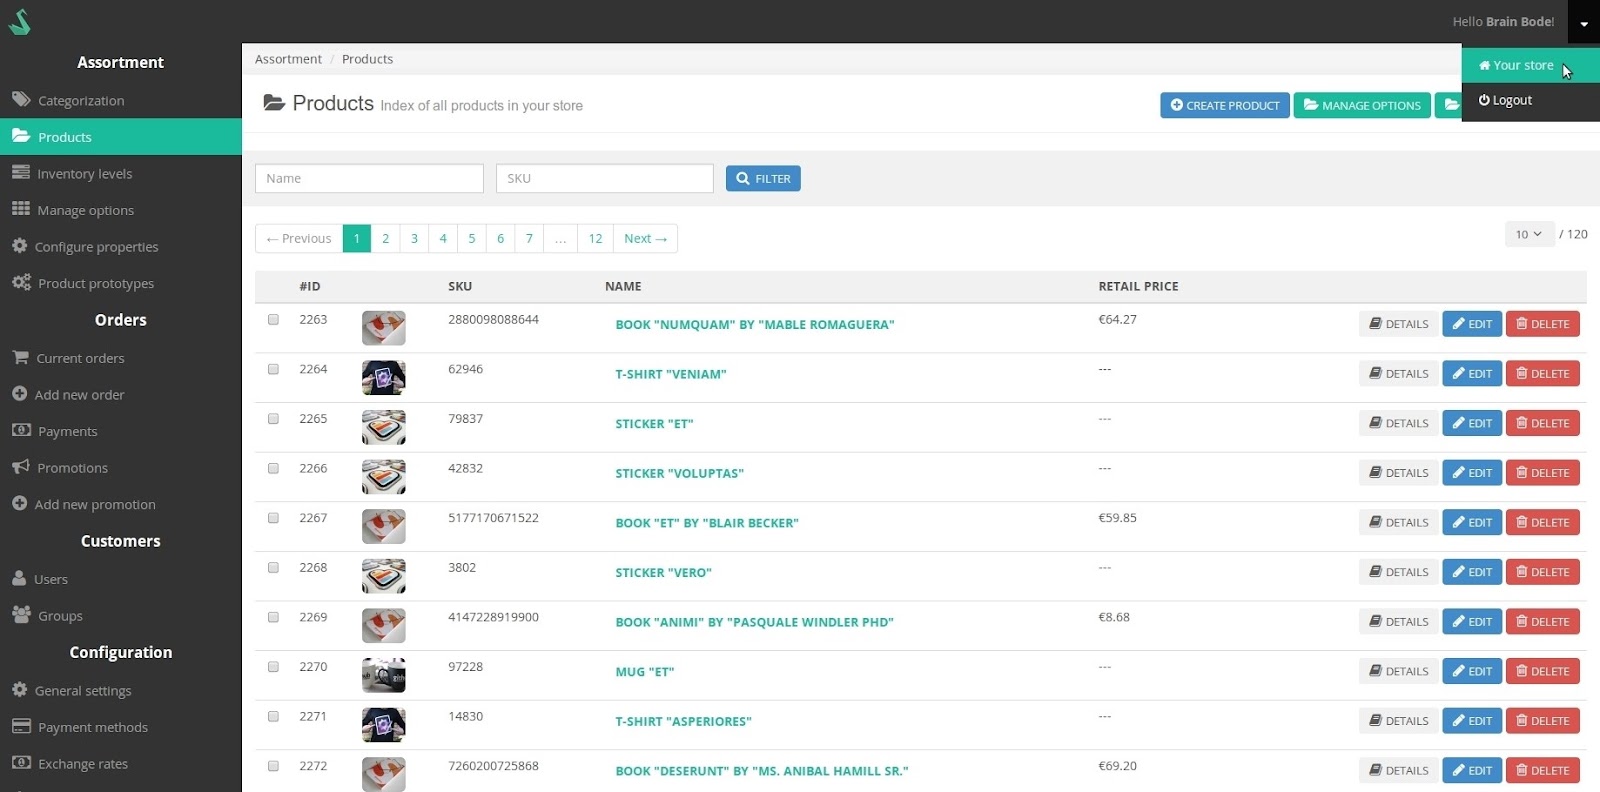Select the checkbox for product 2267

tap(273, 518)
